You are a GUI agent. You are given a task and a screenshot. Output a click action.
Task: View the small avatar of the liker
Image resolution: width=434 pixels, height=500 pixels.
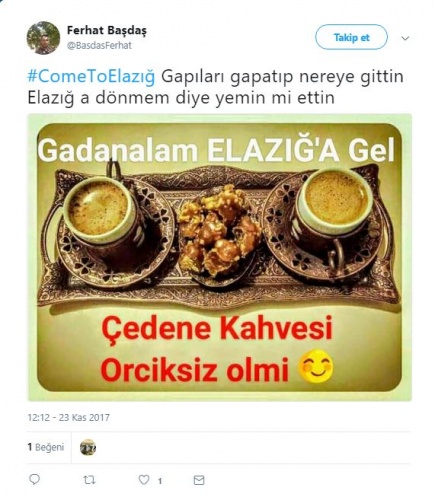pyautogui.click(x=88, y=447)
